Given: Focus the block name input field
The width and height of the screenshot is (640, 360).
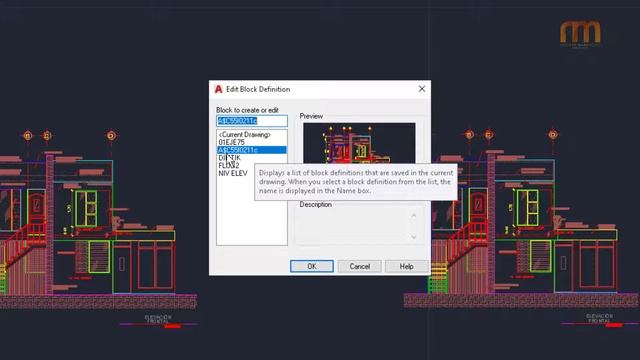Looking at the screenshot, I should 252,121.
